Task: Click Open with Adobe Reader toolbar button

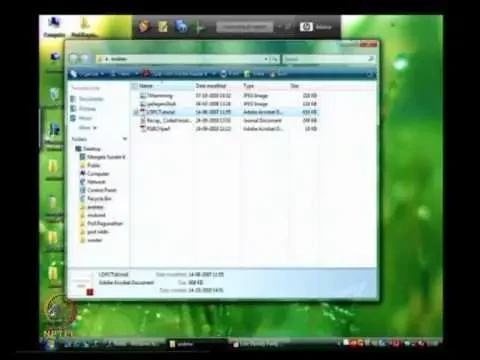Action: click(x=179, y=74)
